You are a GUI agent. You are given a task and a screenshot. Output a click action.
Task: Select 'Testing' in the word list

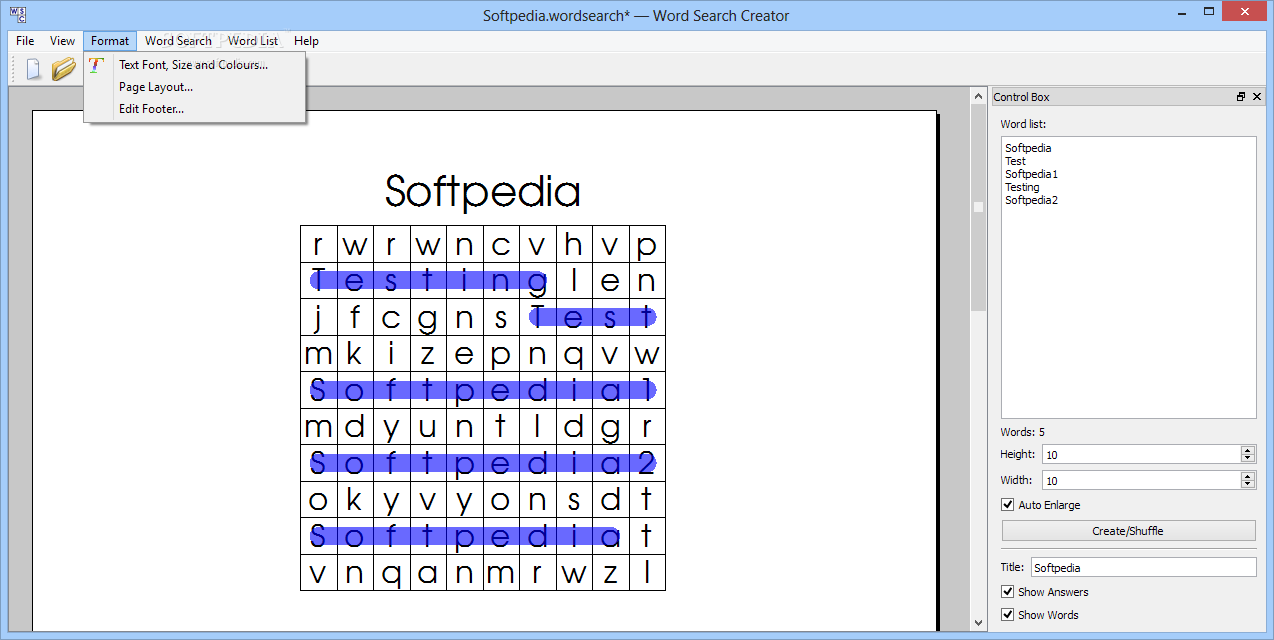tap(1022, 187)
